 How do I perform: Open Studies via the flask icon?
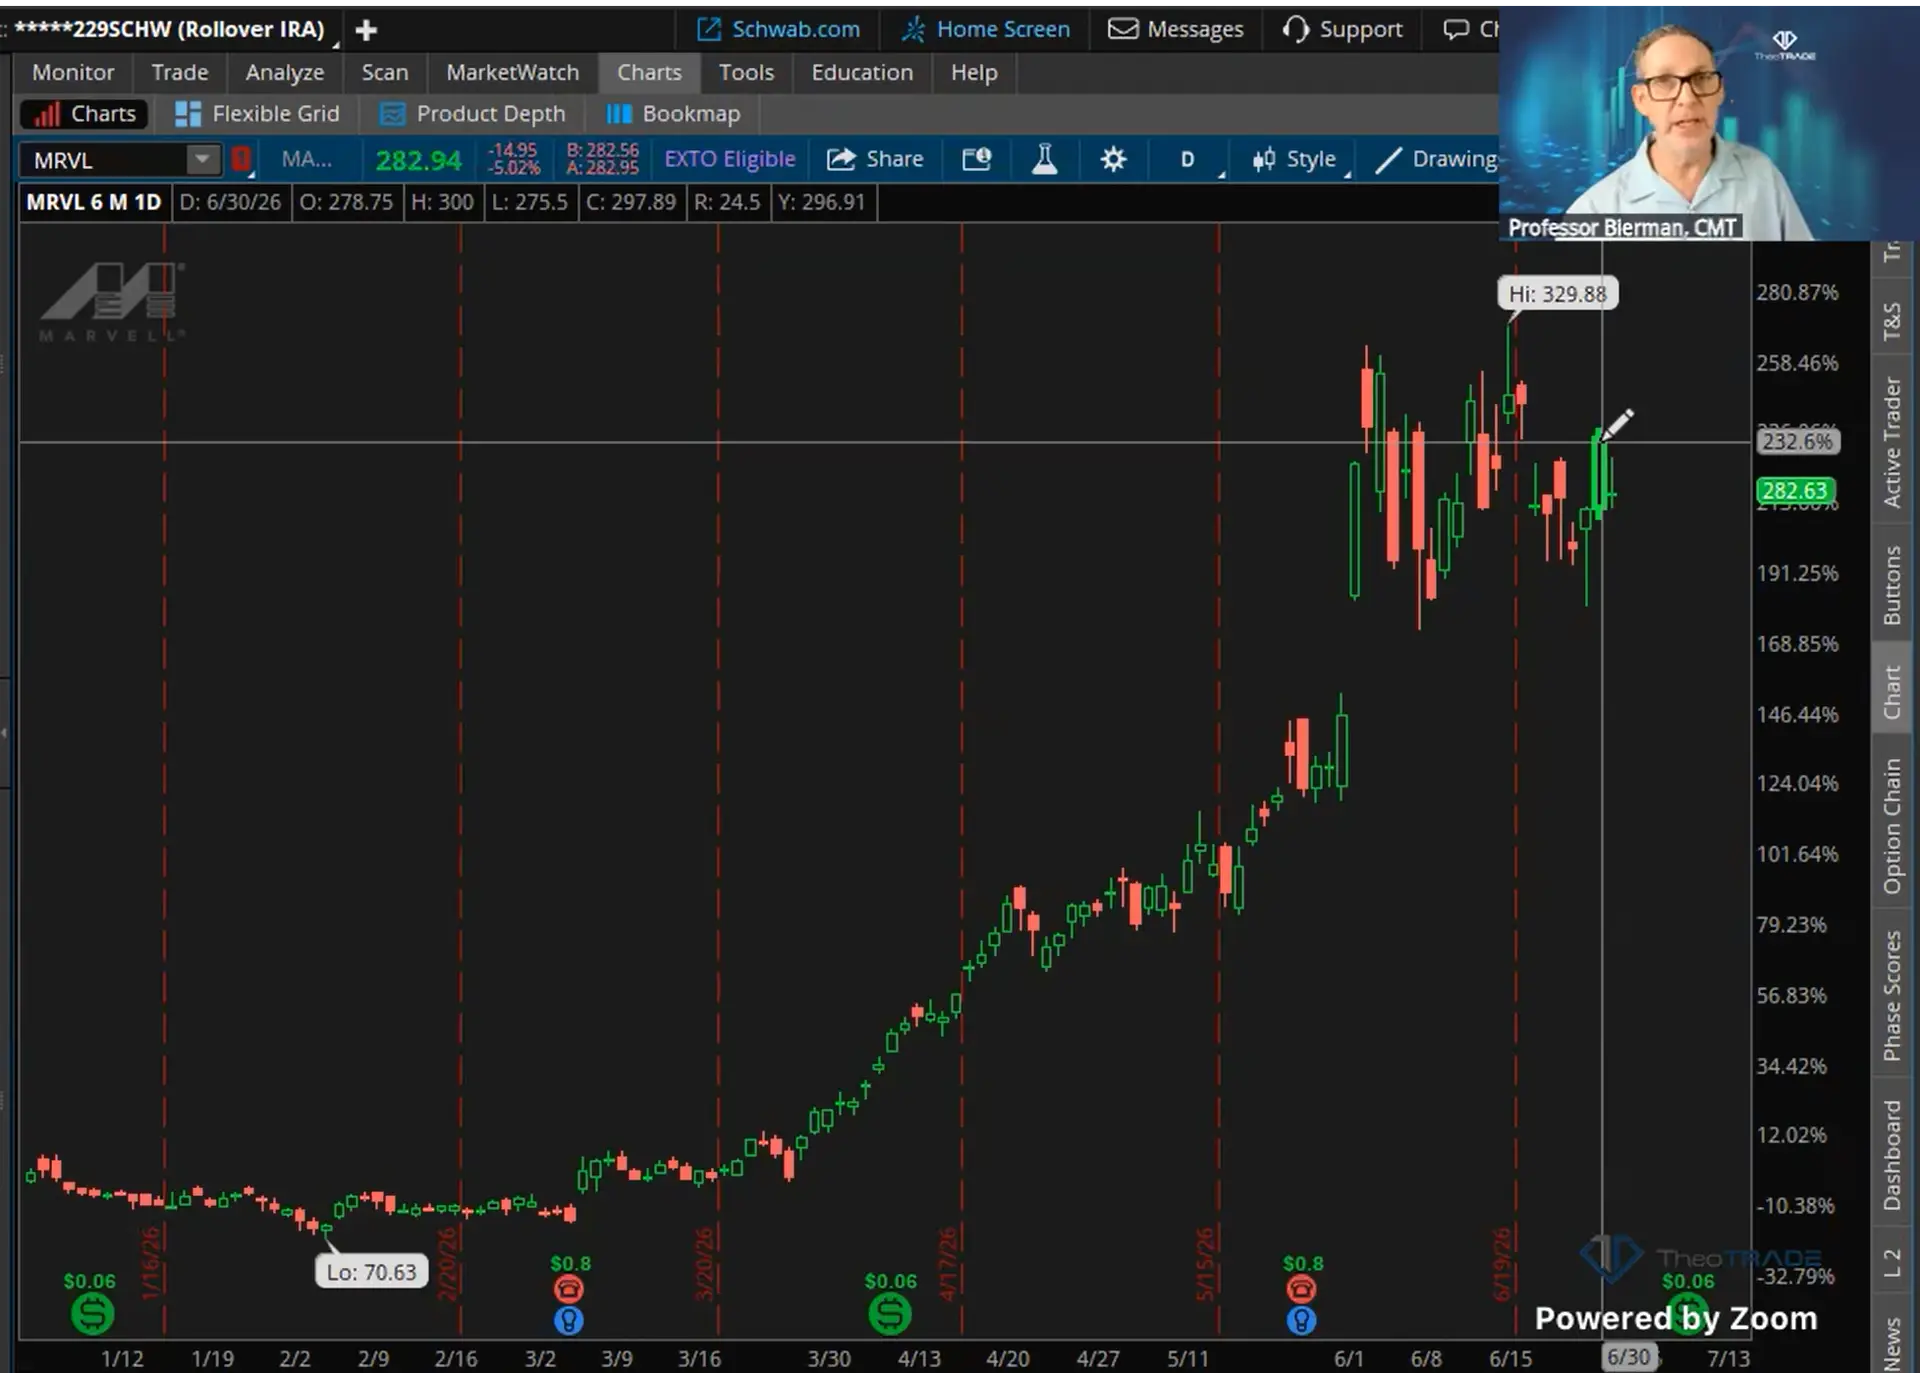(1045, 159)
